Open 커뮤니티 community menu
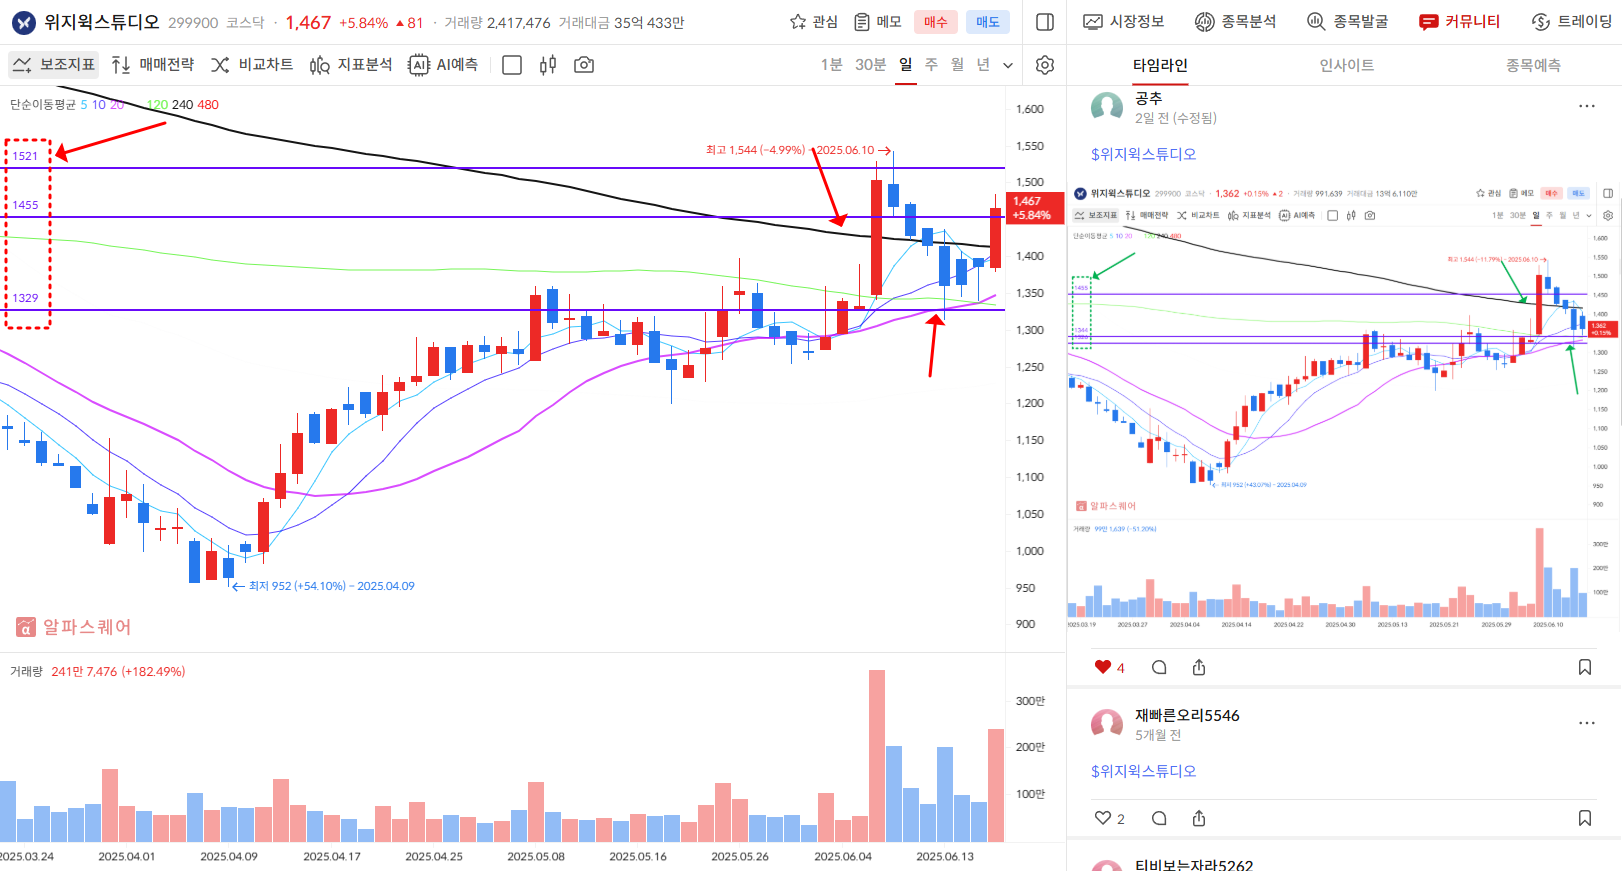The height and width of the screenshot is (871, 1622). (x=1460, y=22)
